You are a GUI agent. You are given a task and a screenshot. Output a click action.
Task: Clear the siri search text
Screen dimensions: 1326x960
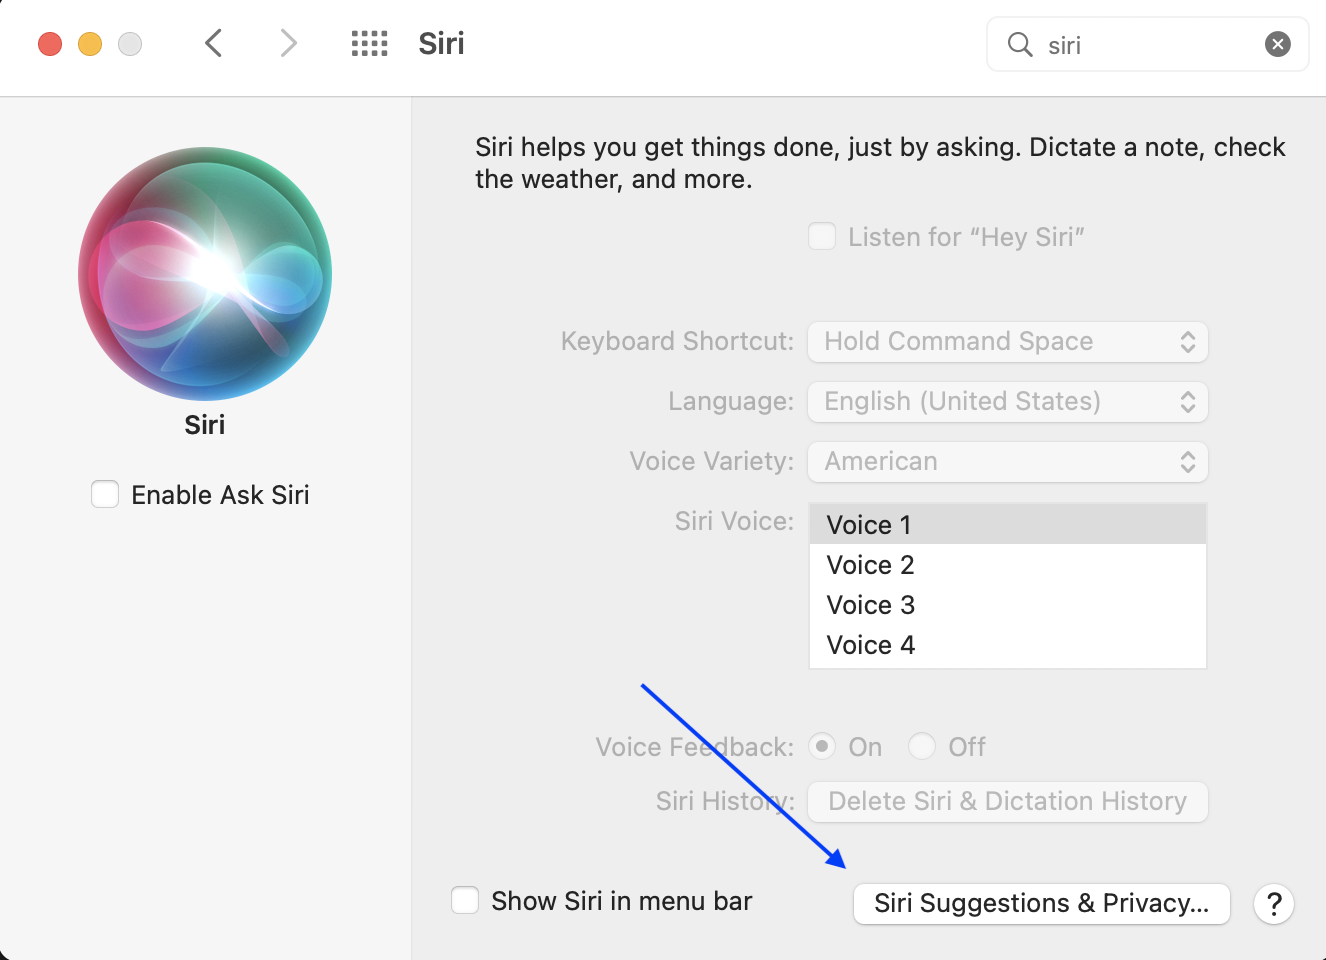tap(1277, 44)
